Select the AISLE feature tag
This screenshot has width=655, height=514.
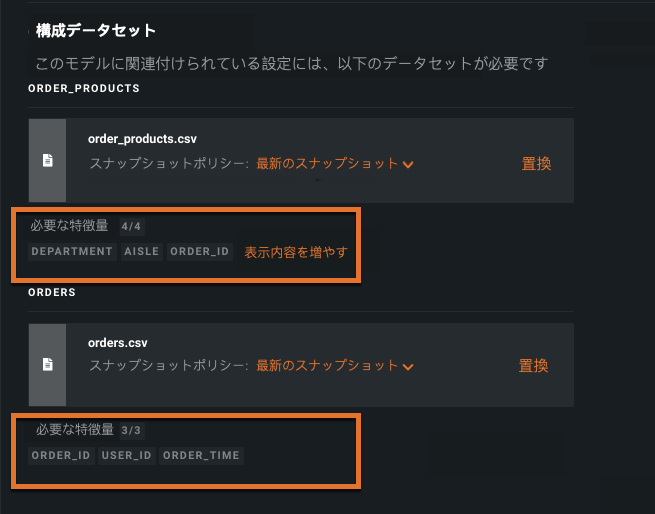pyautogui.click(x=141, y=252)
